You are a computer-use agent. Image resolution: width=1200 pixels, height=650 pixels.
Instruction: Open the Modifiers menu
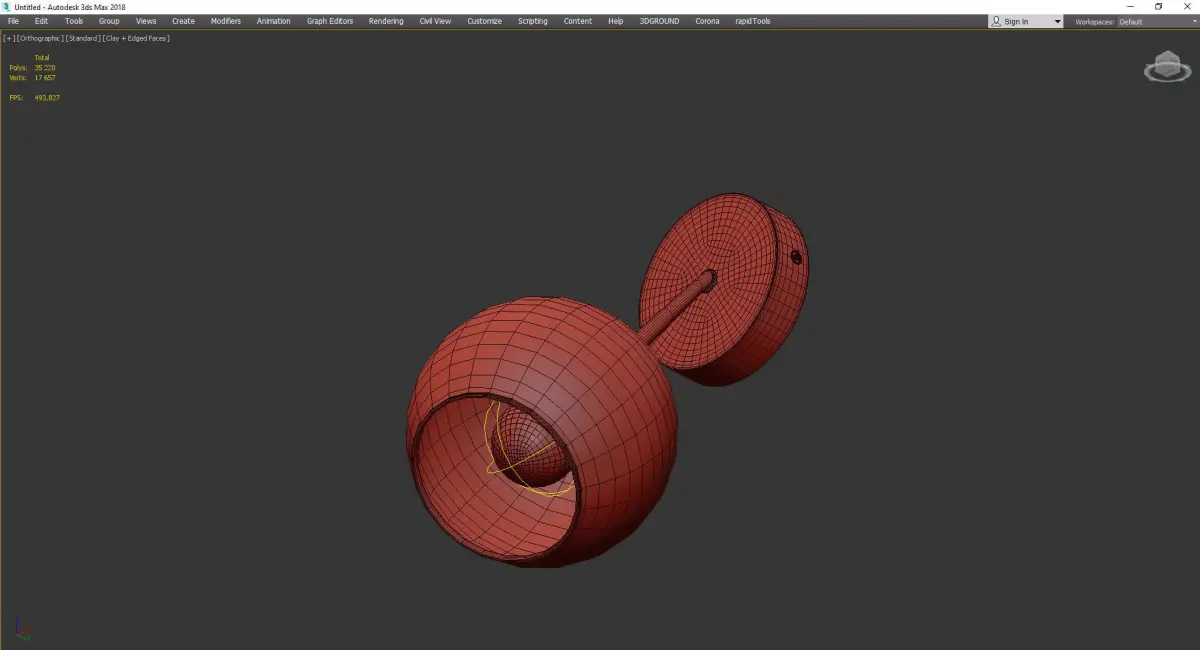point(226,21)
